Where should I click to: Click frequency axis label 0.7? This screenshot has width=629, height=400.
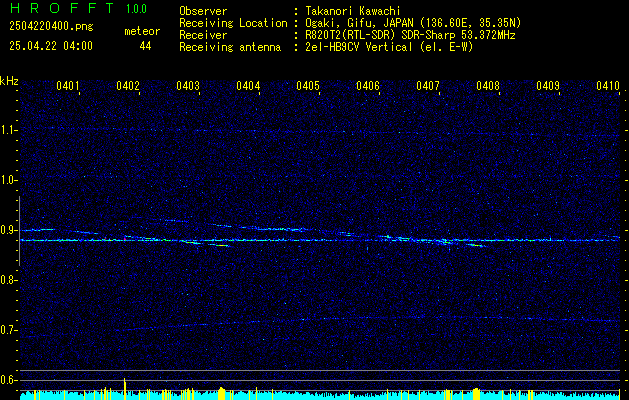(x=9, y=330)
